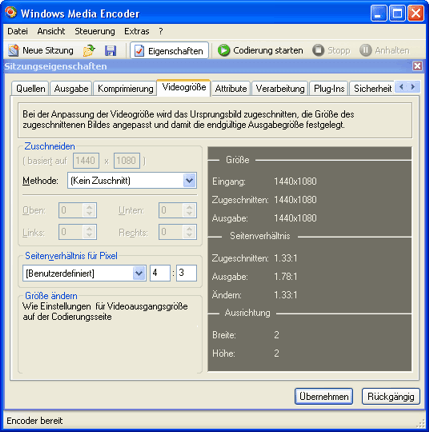Click the Windows Media Encoder title icon

(x=11, y=12)
